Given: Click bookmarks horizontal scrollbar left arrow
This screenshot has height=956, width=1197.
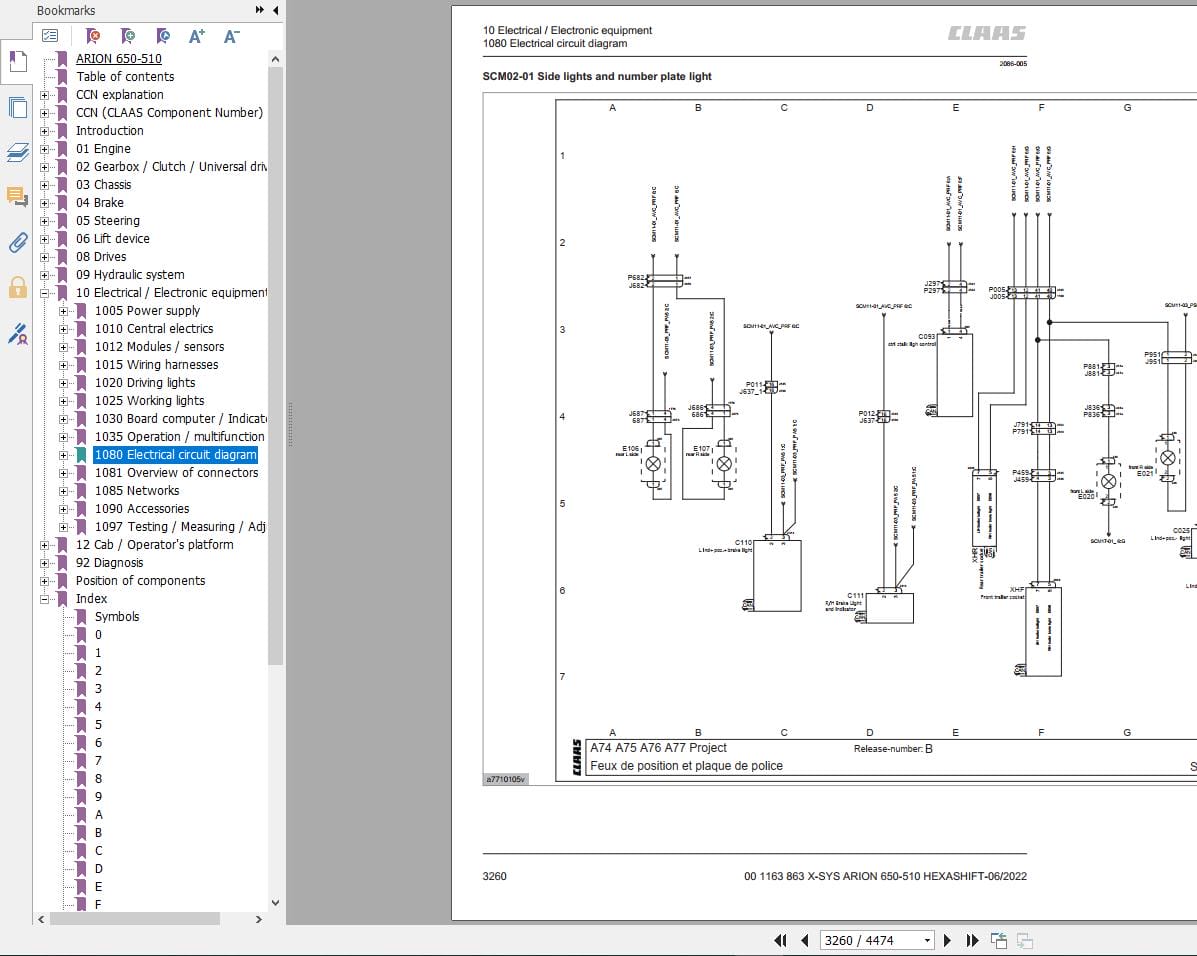Looking at the screenshot, I should pos(41,919).
